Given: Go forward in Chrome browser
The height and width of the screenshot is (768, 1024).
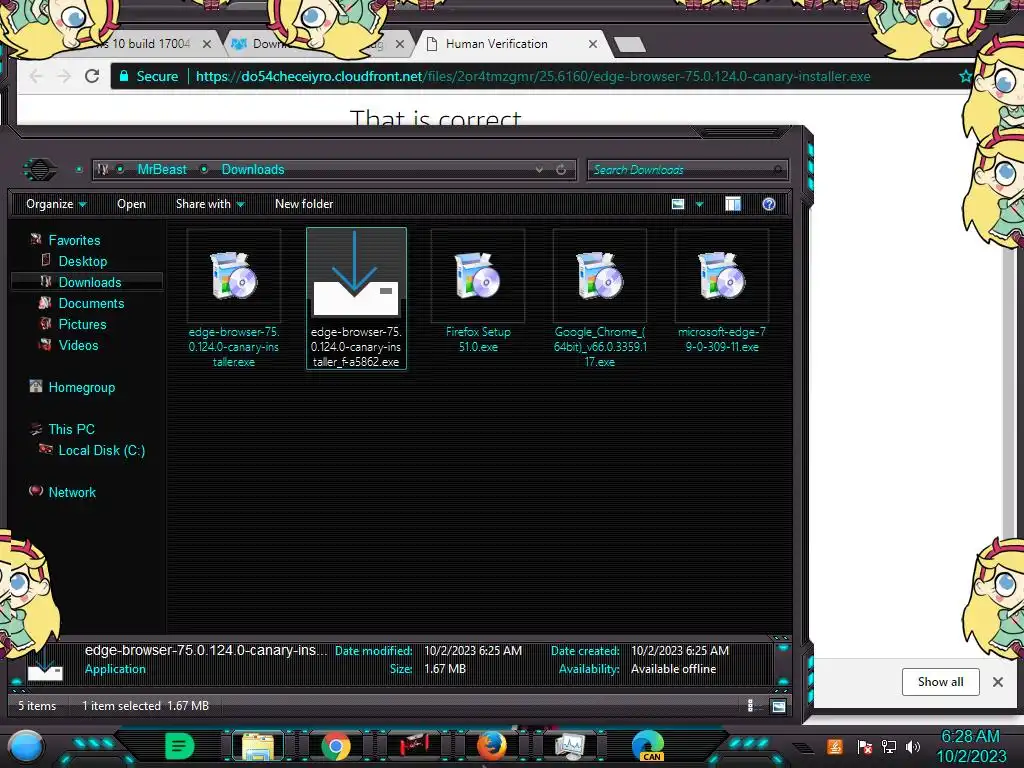Looking at the screenshot, I should click(63, 76).
